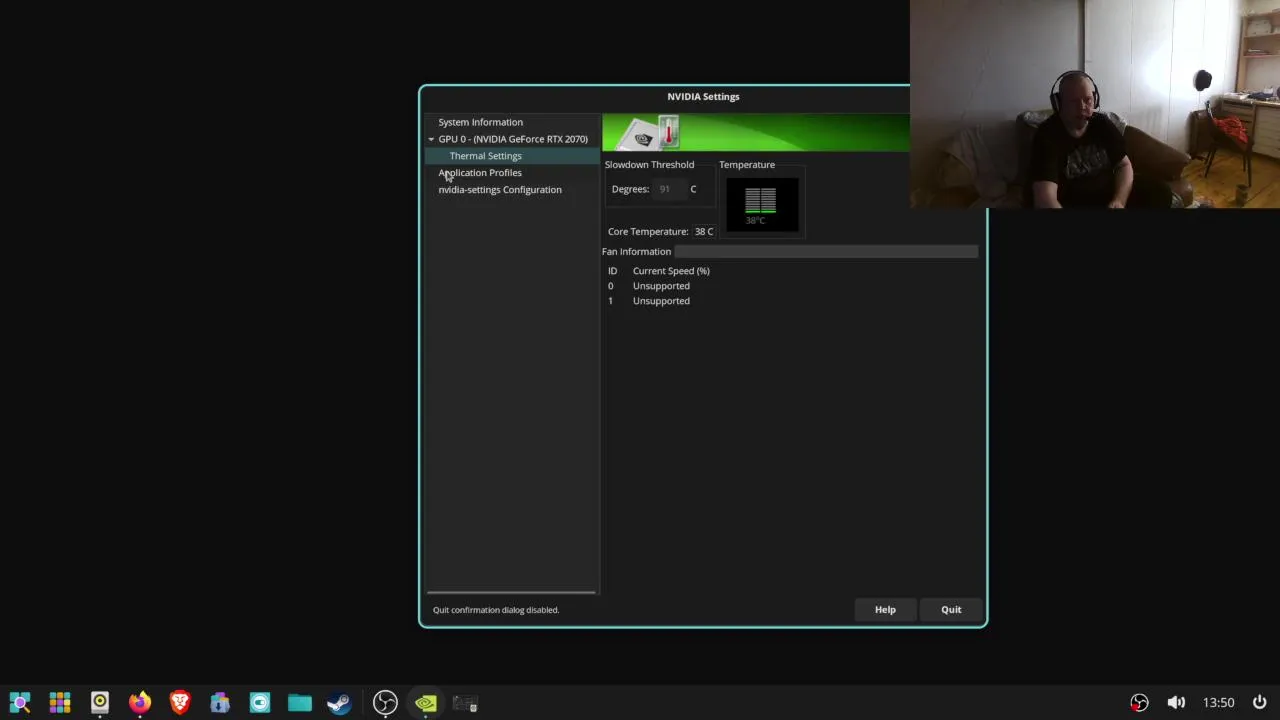This screenshot has width=1280, height=720.
Task: Click the NVIDIA Settings taskbar icon
Action: [426, 703]
